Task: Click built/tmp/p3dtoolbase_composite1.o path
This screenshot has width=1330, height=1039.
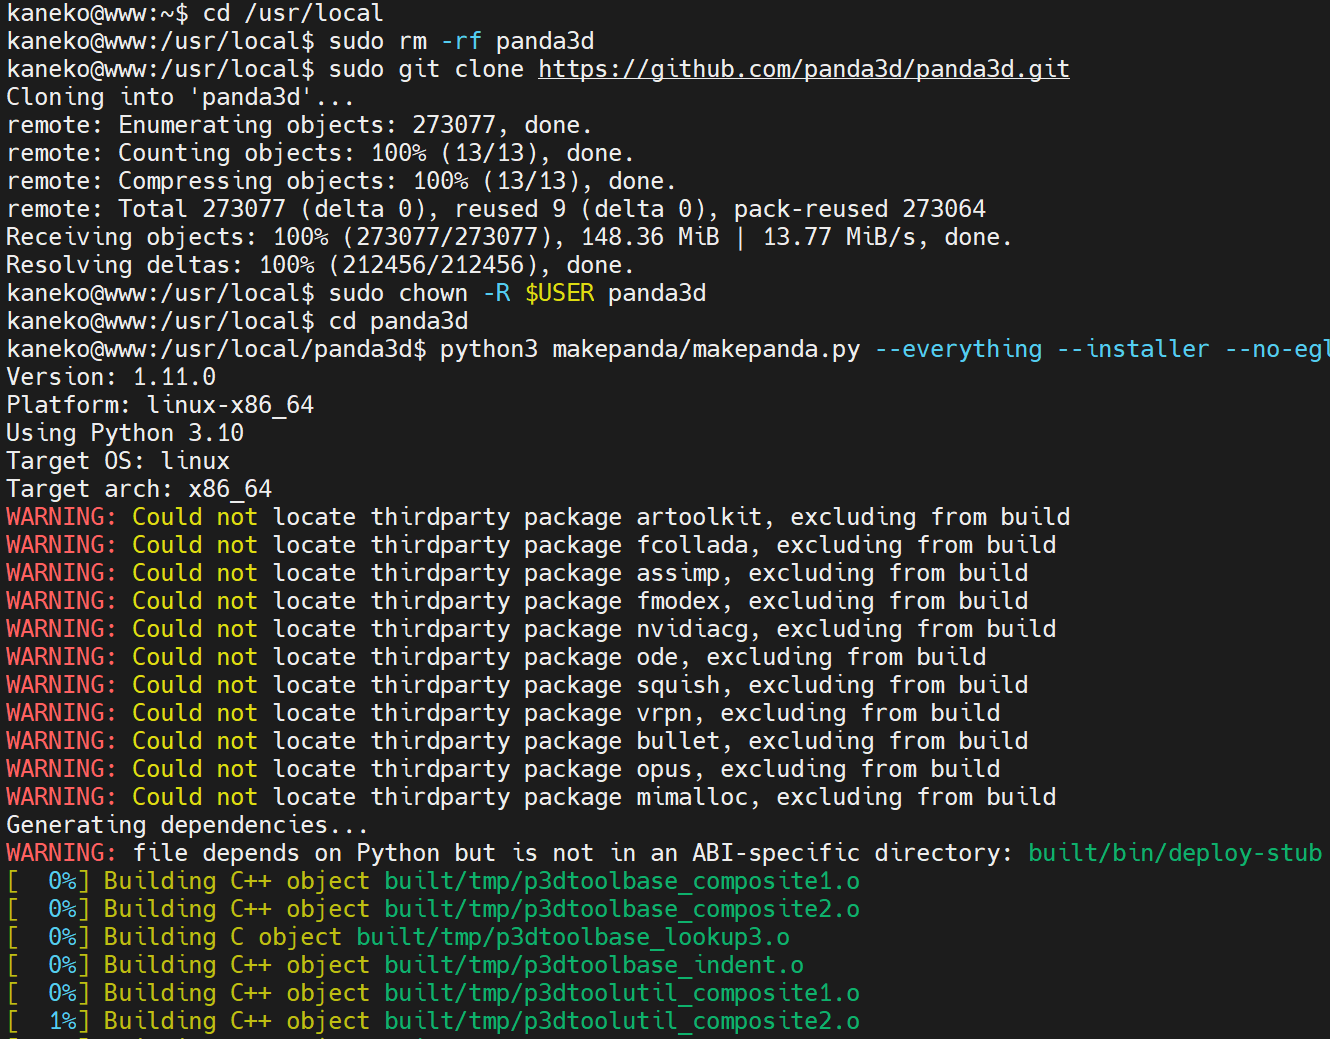Action: pyautogui.click(x=622, y=881)
